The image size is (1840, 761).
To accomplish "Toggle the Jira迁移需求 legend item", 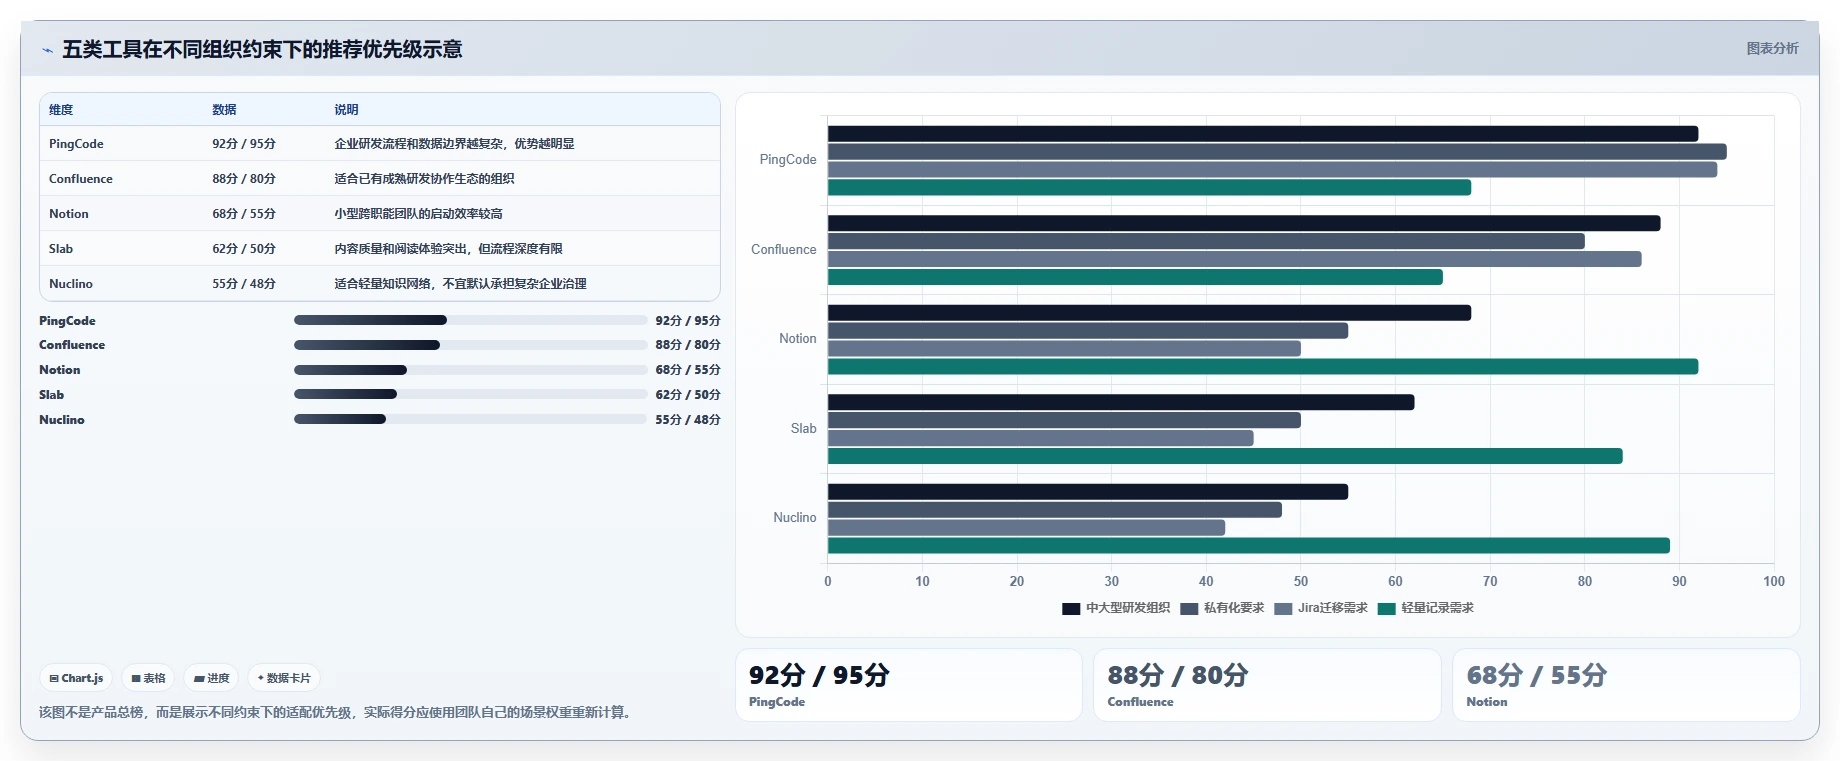I will [1321, 608].
